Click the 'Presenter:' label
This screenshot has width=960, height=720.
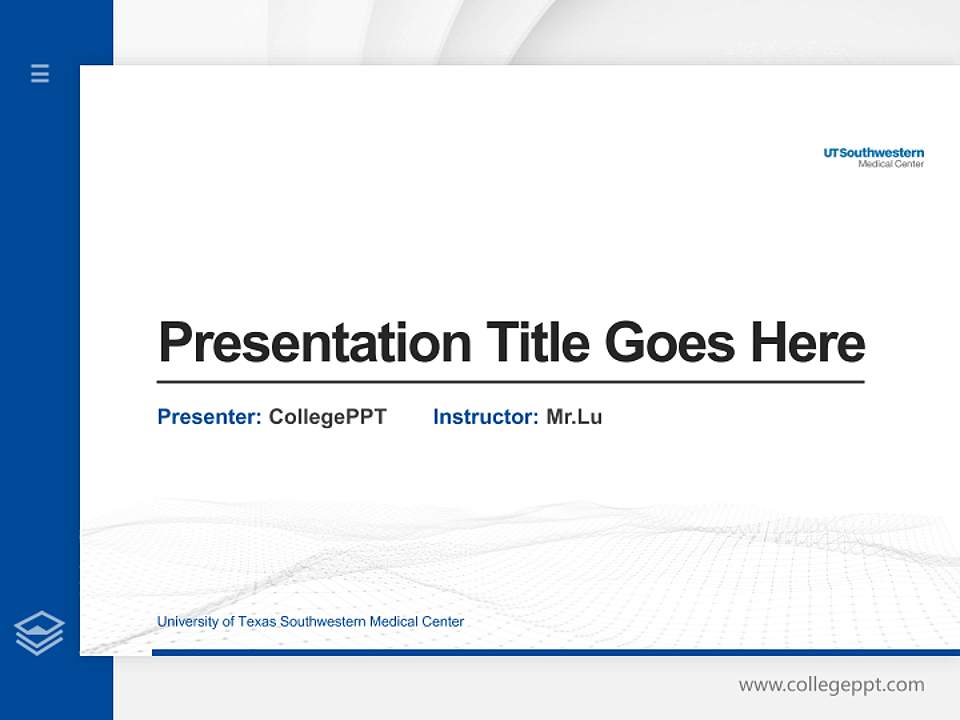tap(209, 417)
